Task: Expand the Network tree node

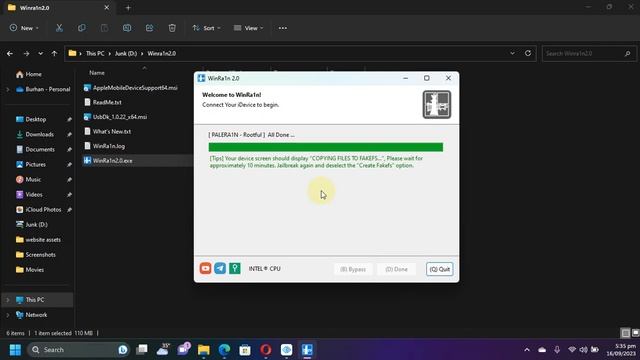Action: tap(7, 315)
